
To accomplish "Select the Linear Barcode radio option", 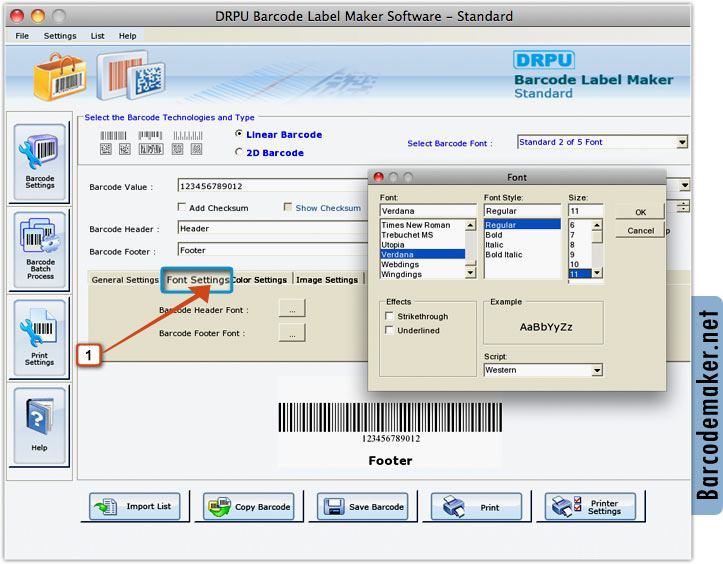I will click(239, 134).
